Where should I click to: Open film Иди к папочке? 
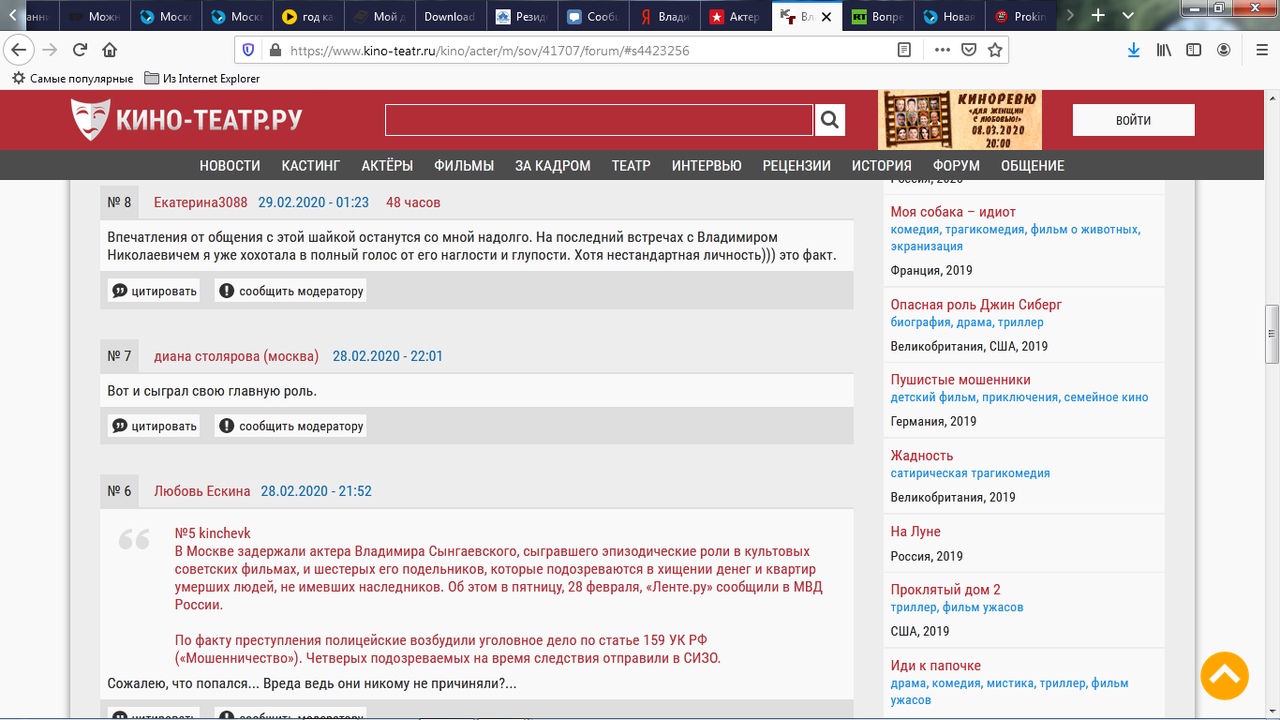[936, 666]
